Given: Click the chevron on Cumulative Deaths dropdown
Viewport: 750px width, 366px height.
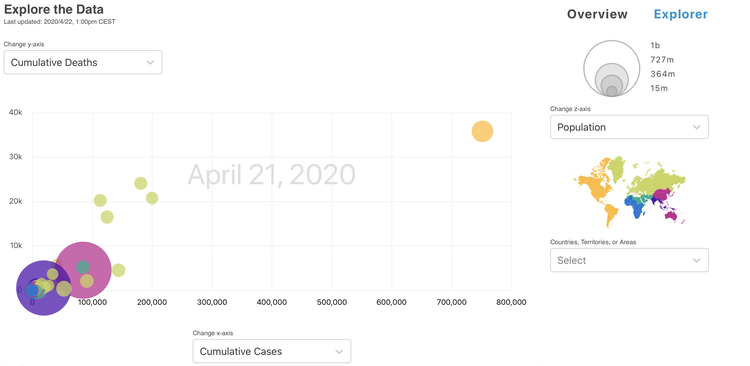Looking at the screenshot, I should click(x=150, y=63).
